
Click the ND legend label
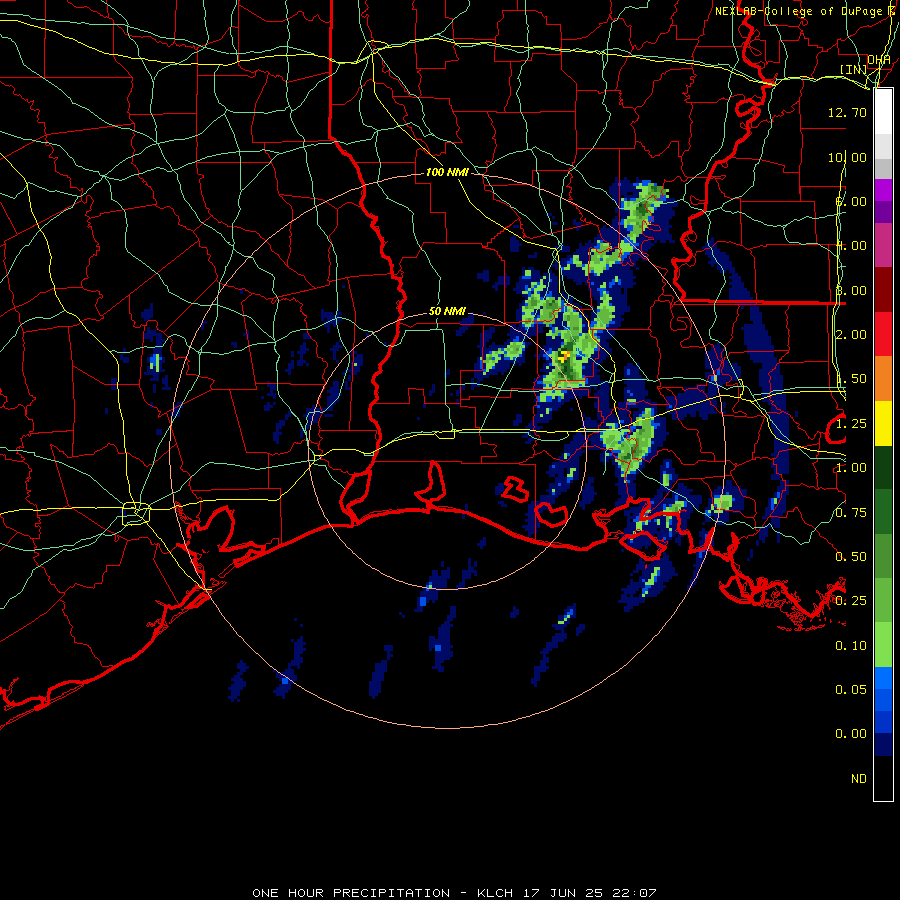pos(859,779)
